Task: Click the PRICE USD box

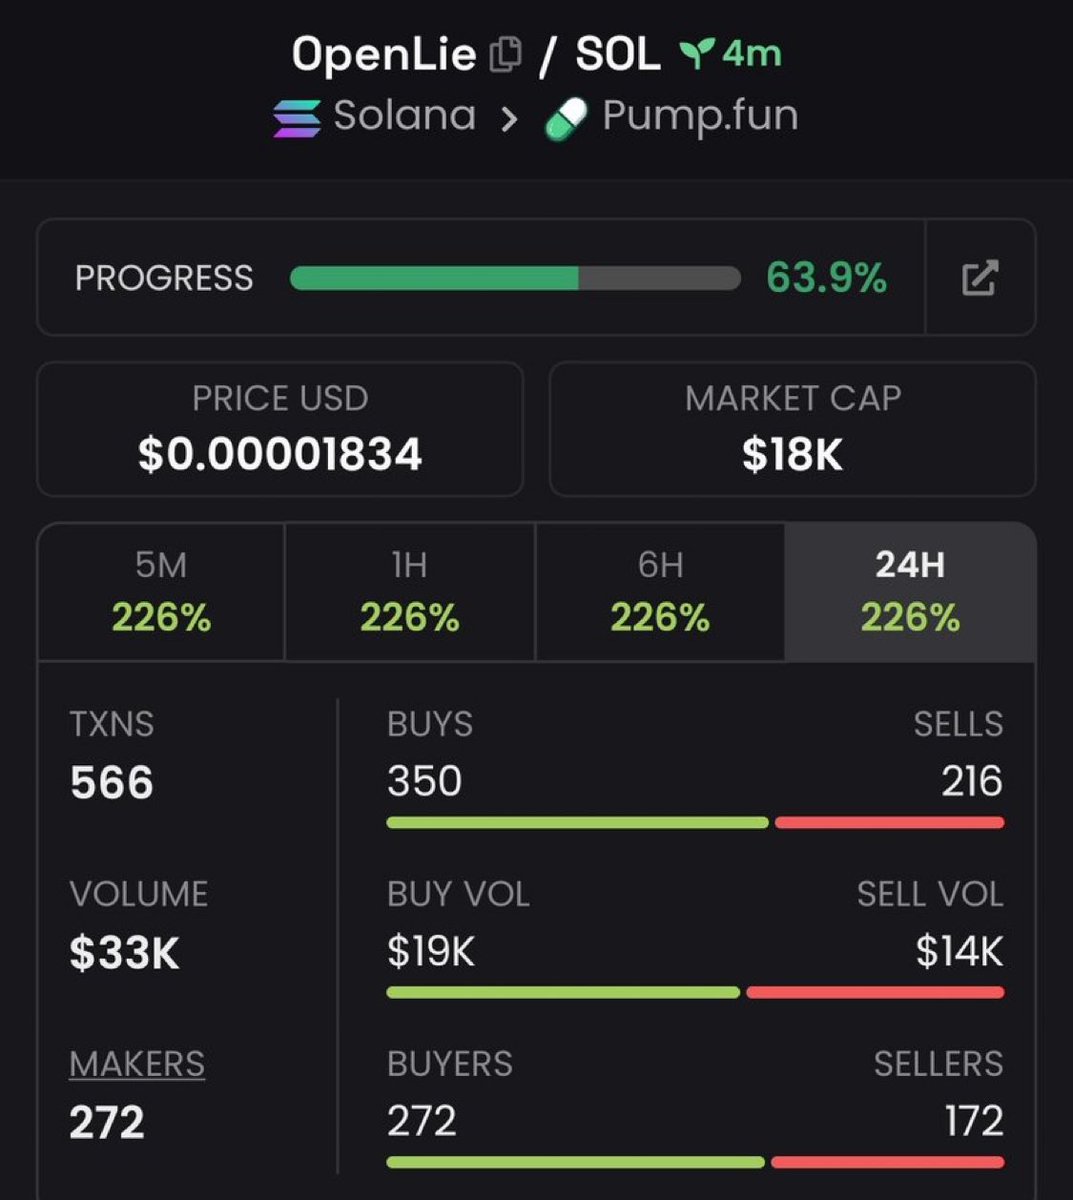Action: pyautogui.click(x=280, y=429)
